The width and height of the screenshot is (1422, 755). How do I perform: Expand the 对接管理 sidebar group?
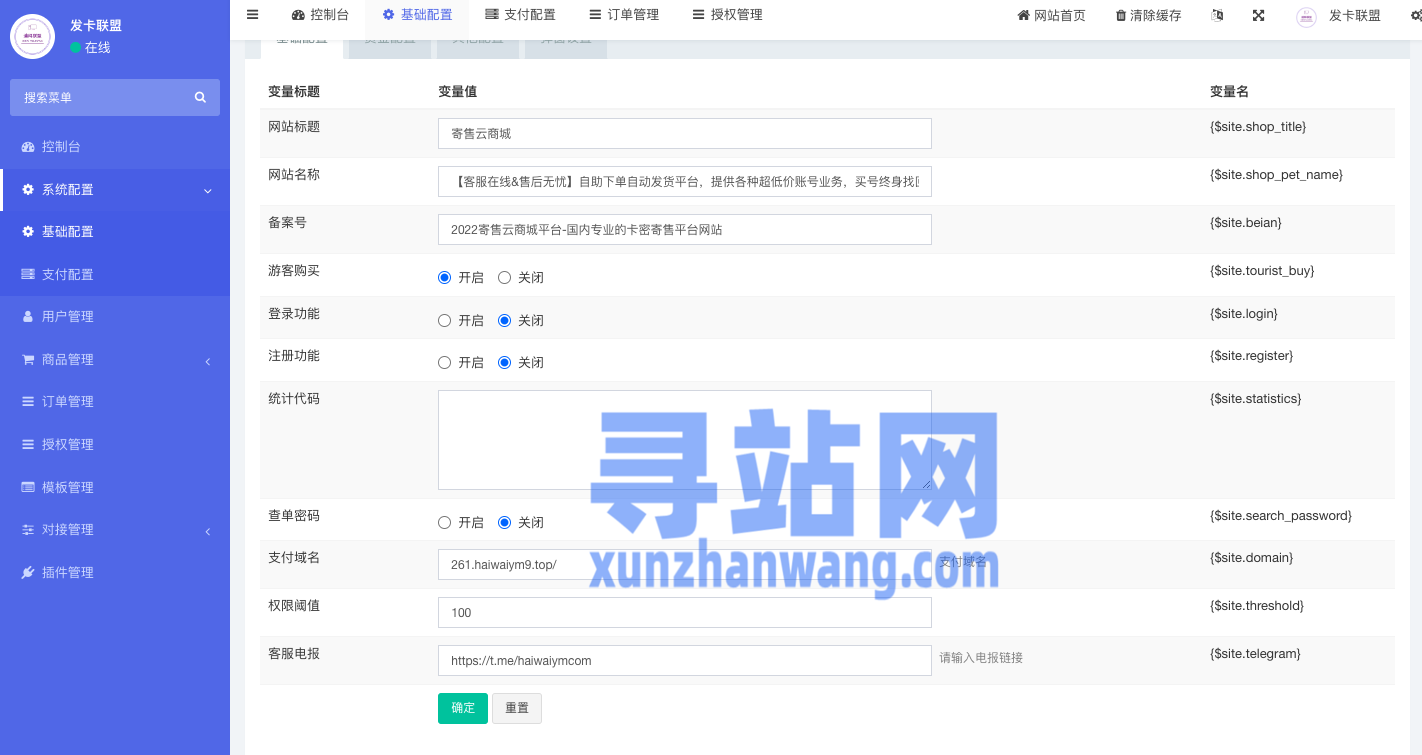(x=115, y=530)
